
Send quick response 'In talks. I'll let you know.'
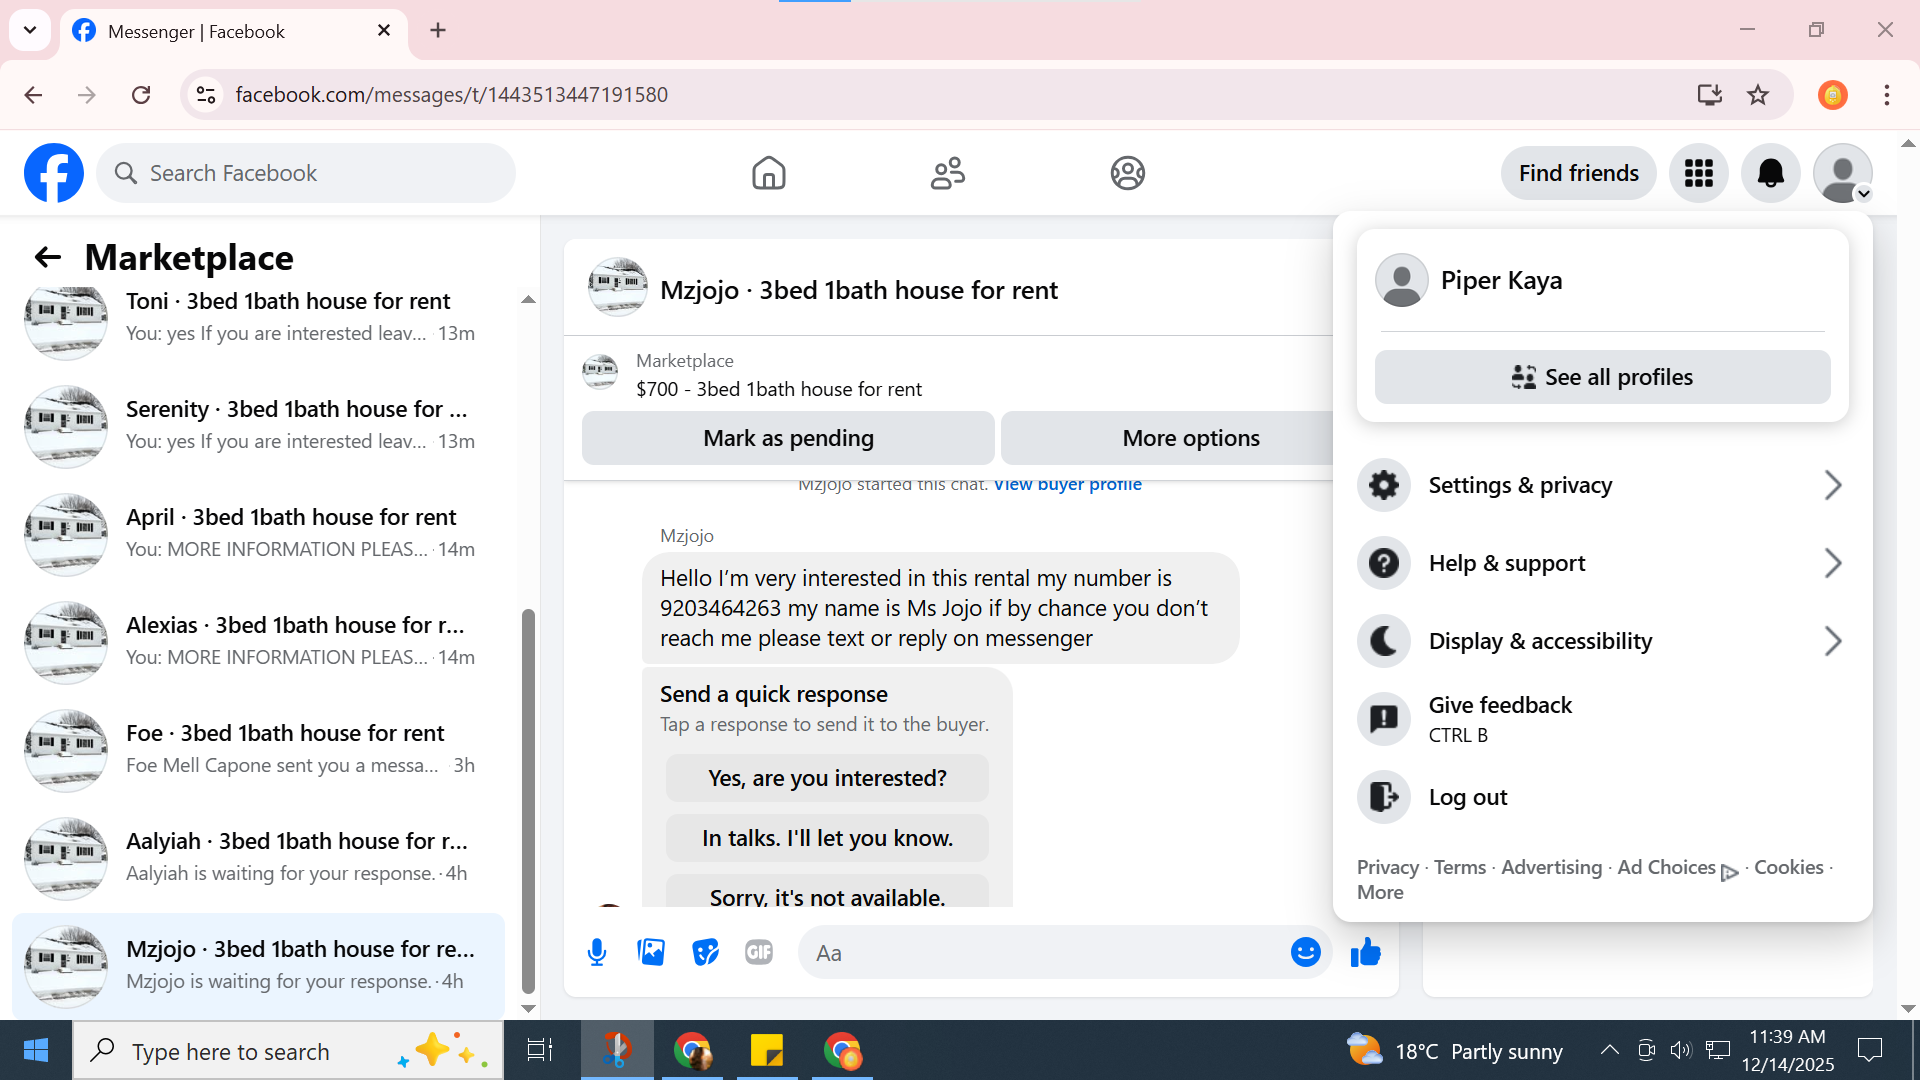pyautogui.click(x=827, y=838)
